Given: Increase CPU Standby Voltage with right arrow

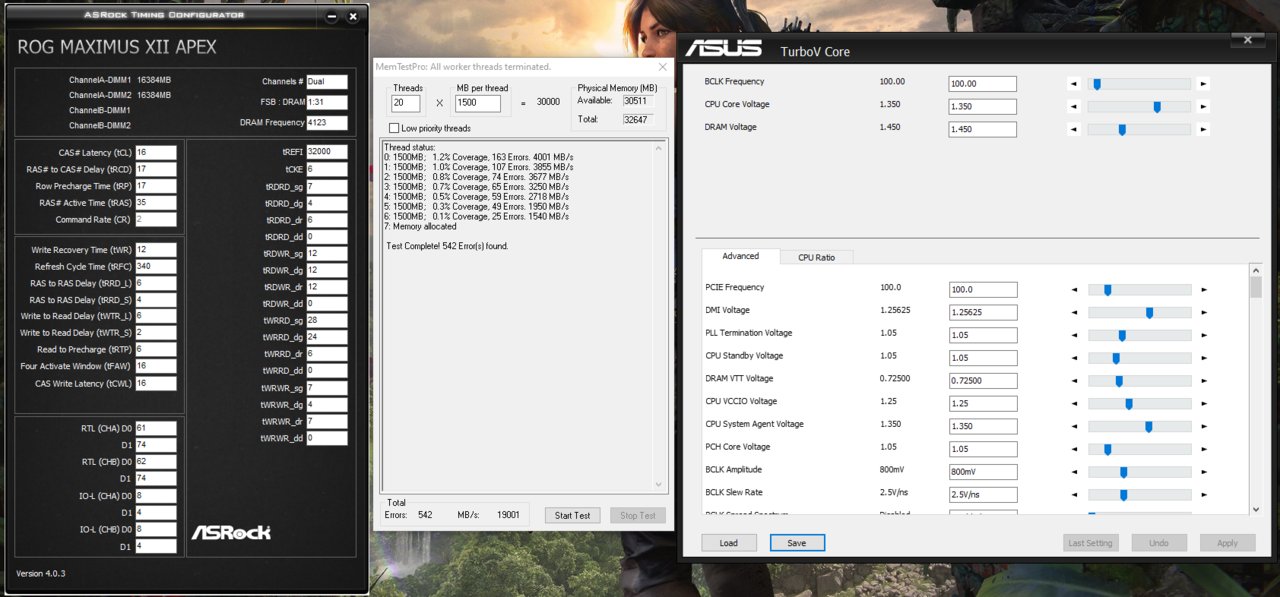Looking at the screenshot, I should (x=1204, y=358).
